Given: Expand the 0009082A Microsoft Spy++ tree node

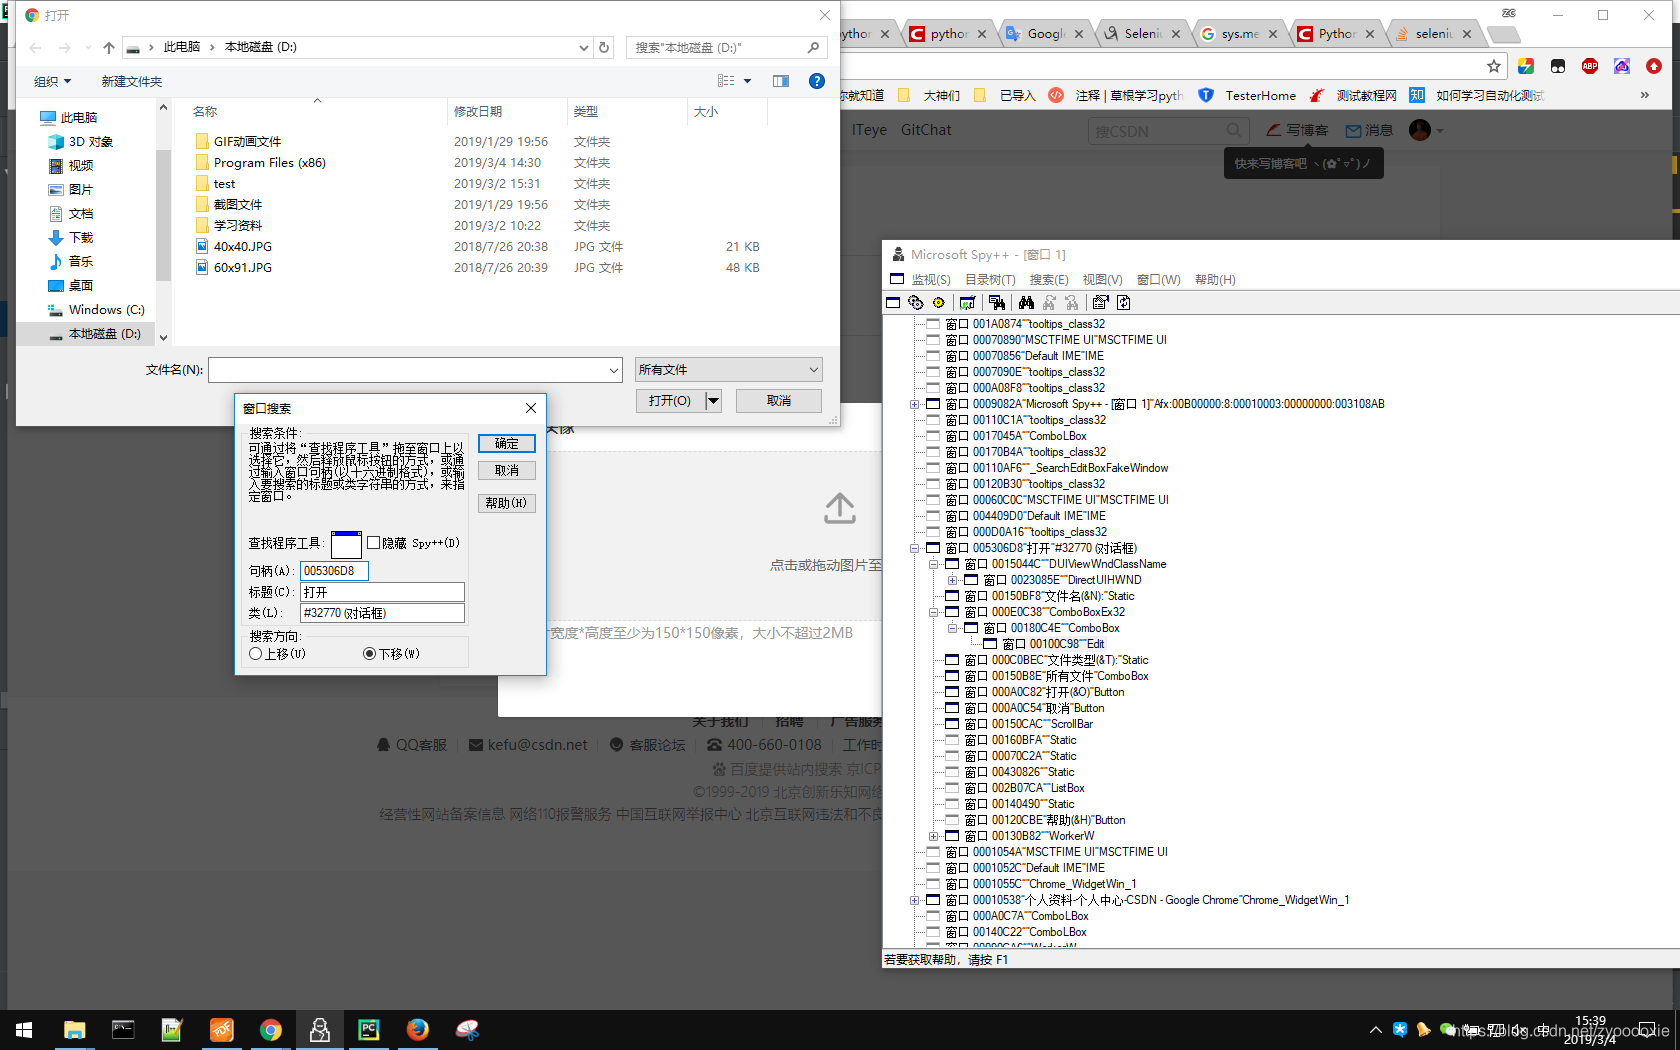Looking at the screenshot, I should [x=914, y=404].
